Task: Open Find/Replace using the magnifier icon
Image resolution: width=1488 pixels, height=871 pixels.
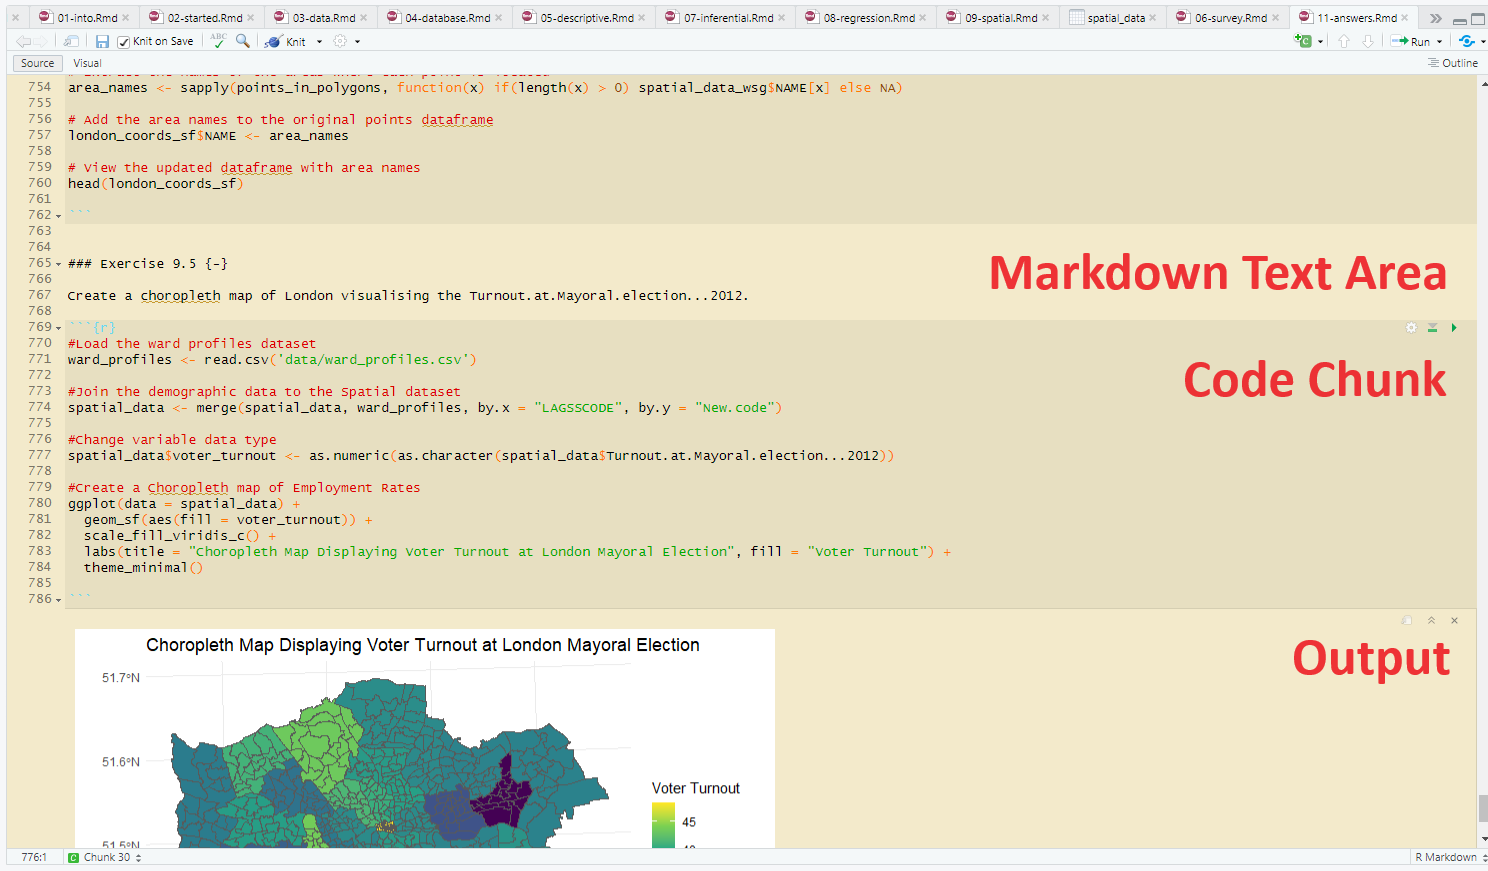Action: 241,41
